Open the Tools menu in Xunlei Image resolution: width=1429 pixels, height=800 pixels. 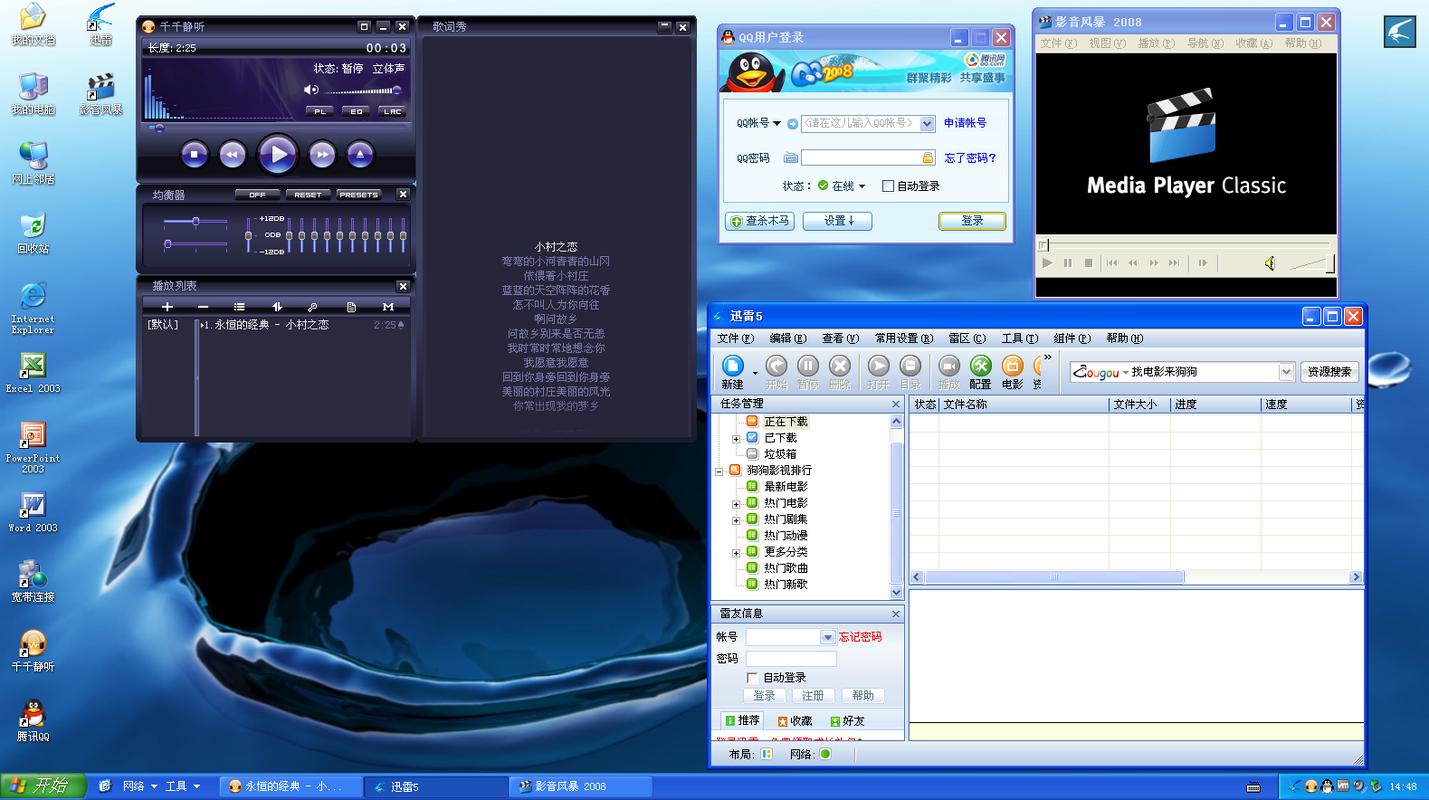(x=1019, y=339)
